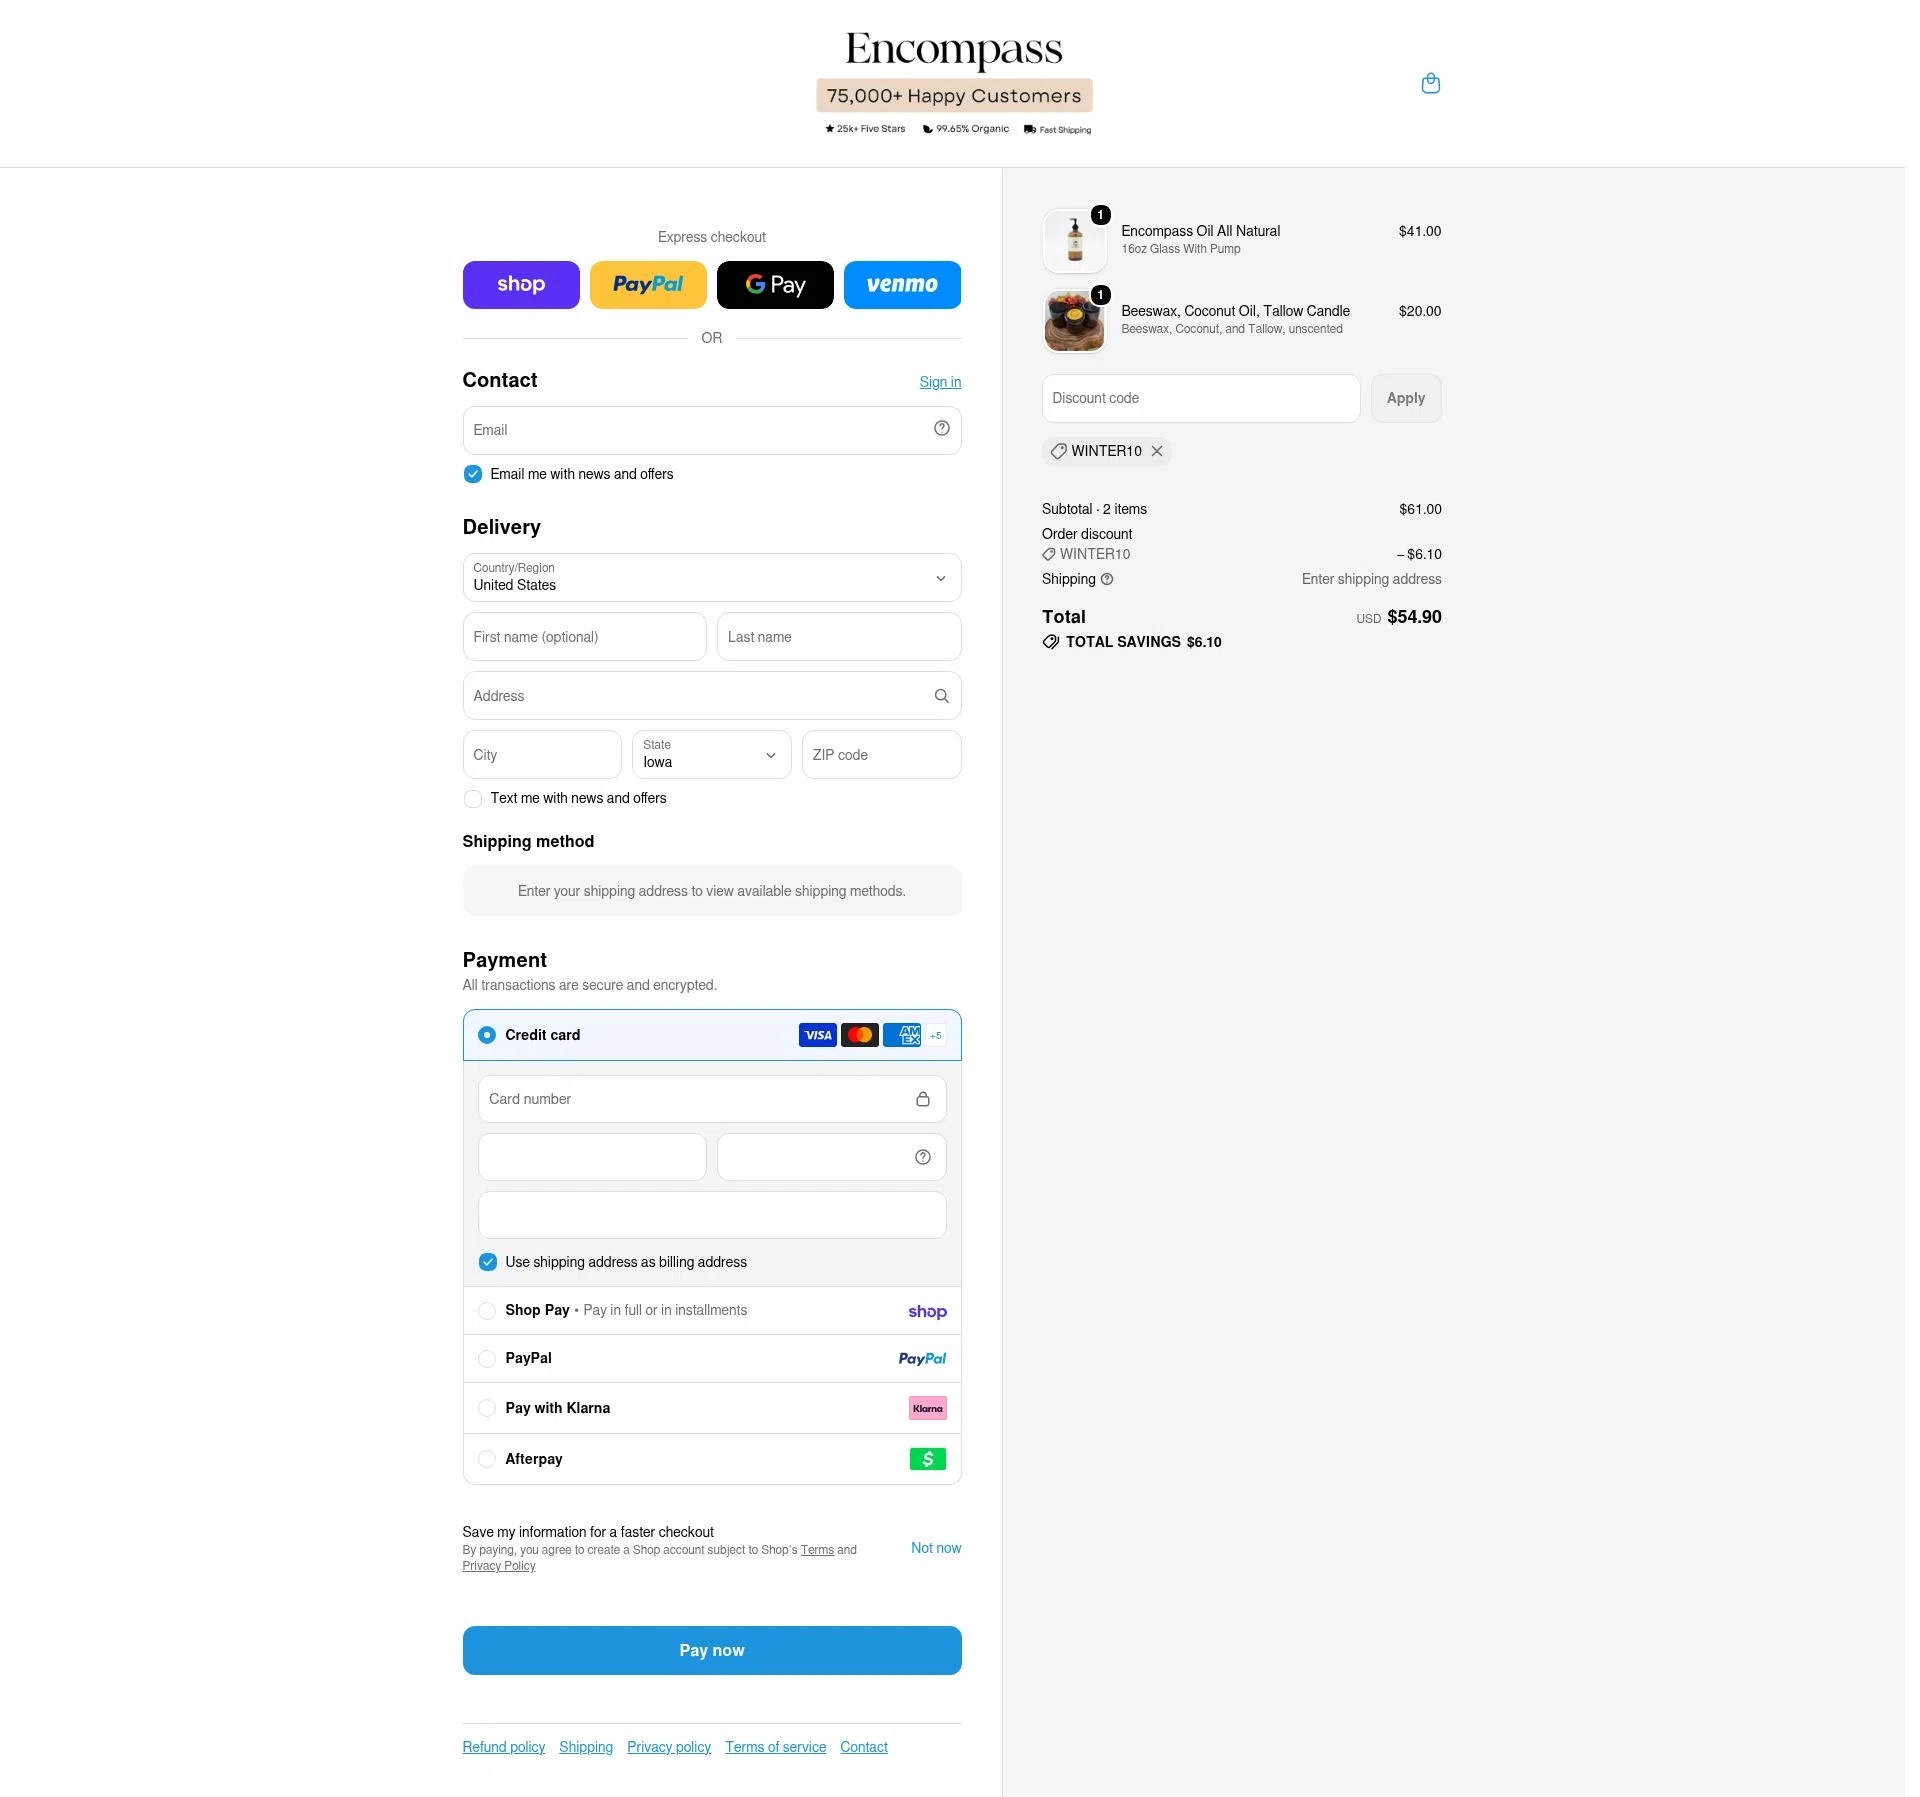
Task: Click the Discount code input field
Action: [1200, 398]
